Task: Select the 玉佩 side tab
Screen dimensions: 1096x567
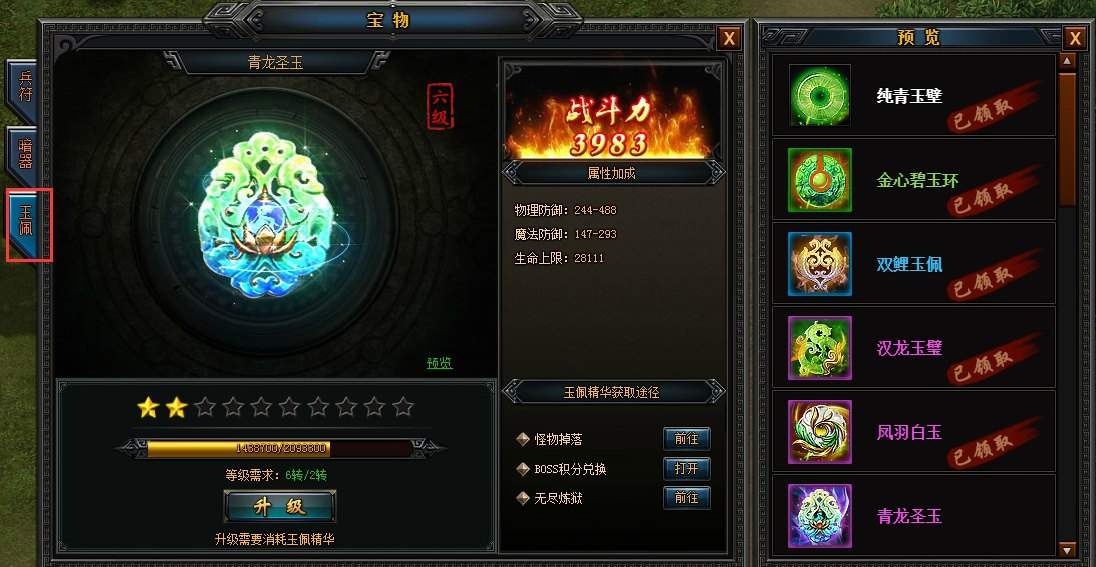Action: (26, 224)
